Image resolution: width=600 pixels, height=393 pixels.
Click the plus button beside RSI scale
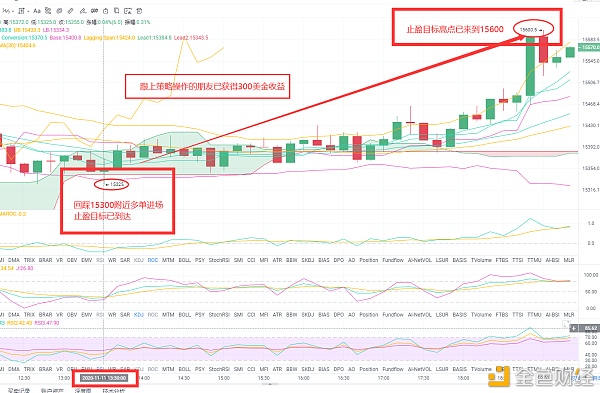tap(574, 328)
